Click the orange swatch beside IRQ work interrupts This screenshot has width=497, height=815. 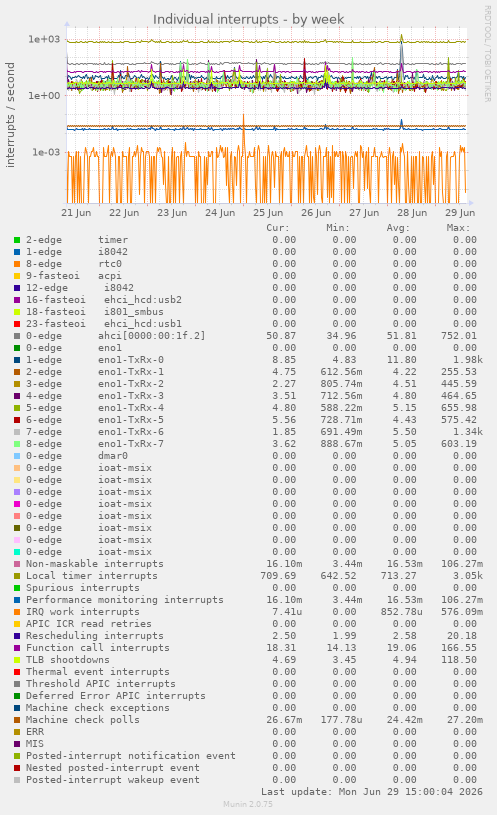point(17,612)
